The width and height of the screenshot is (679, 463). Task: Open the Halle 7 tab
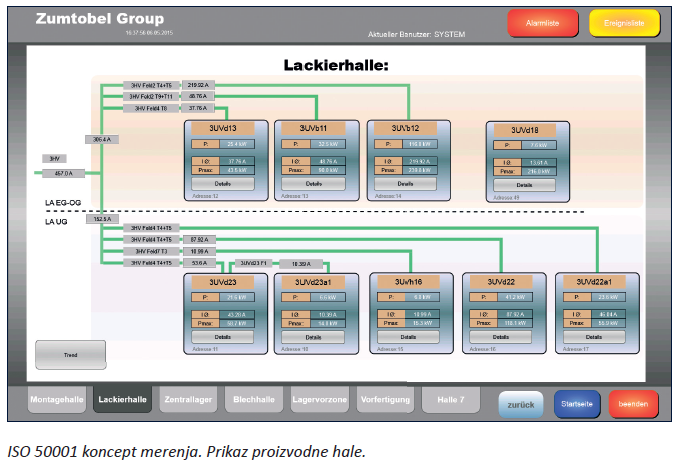tap(451, 399)
